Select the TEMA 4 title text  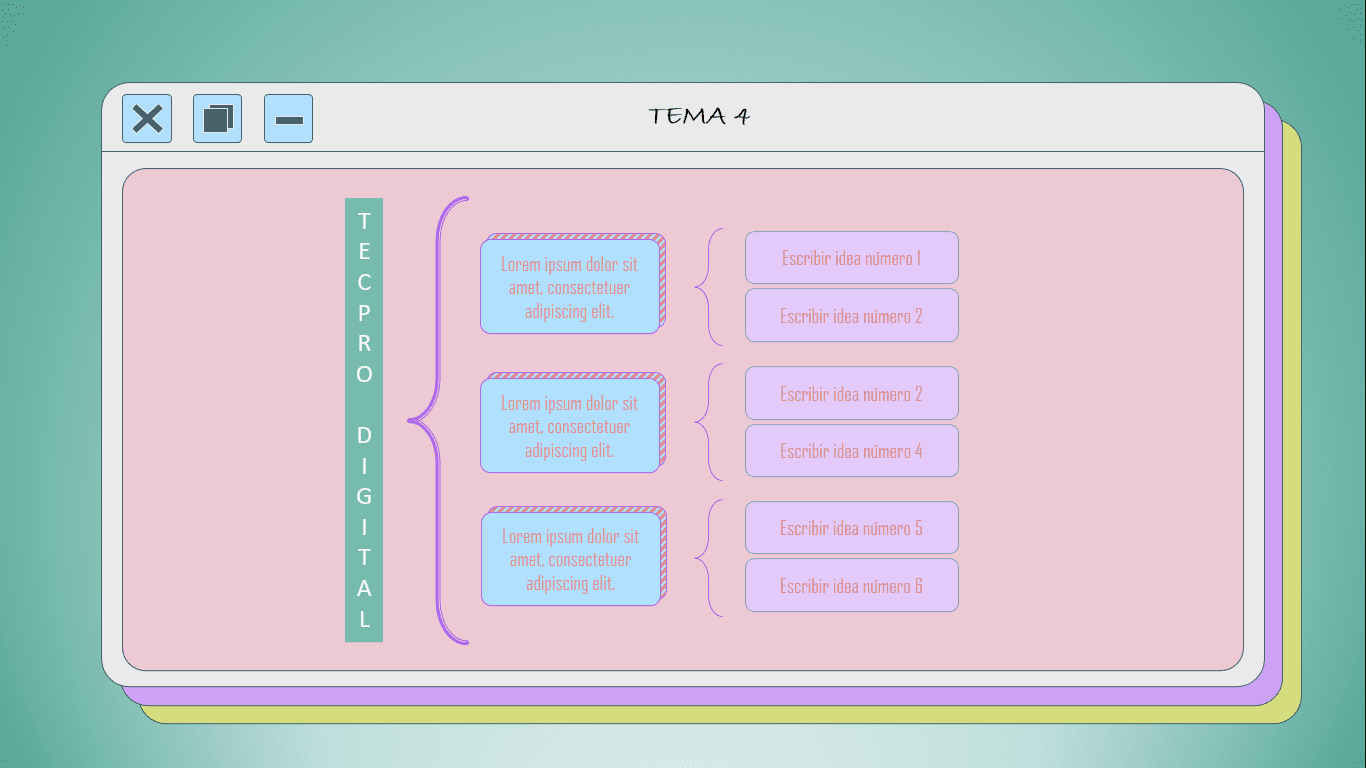tap(699, 116)
